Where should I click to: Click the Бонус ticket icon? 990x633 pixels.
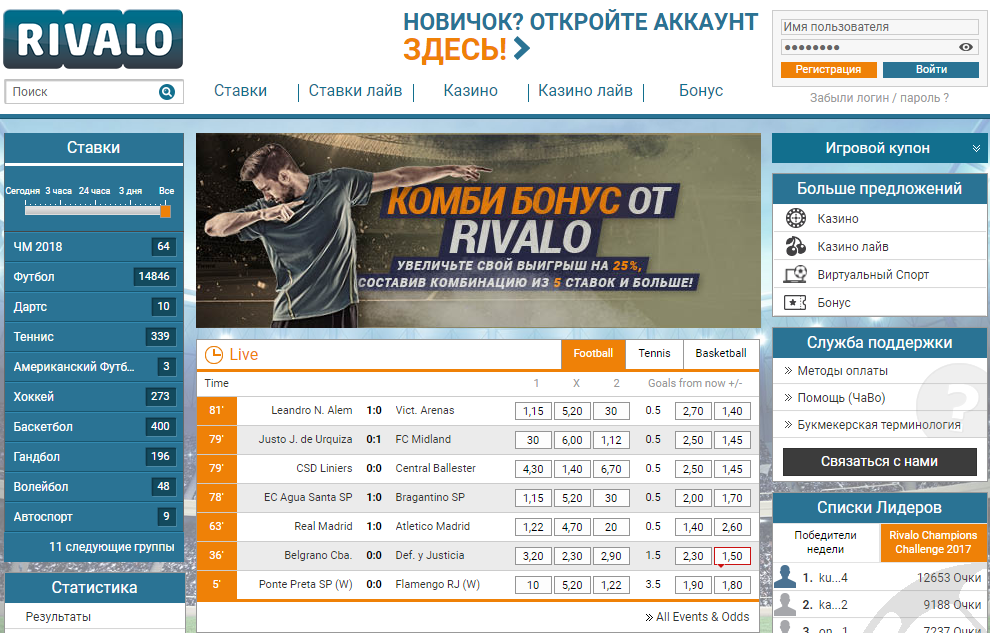(795, 302)
